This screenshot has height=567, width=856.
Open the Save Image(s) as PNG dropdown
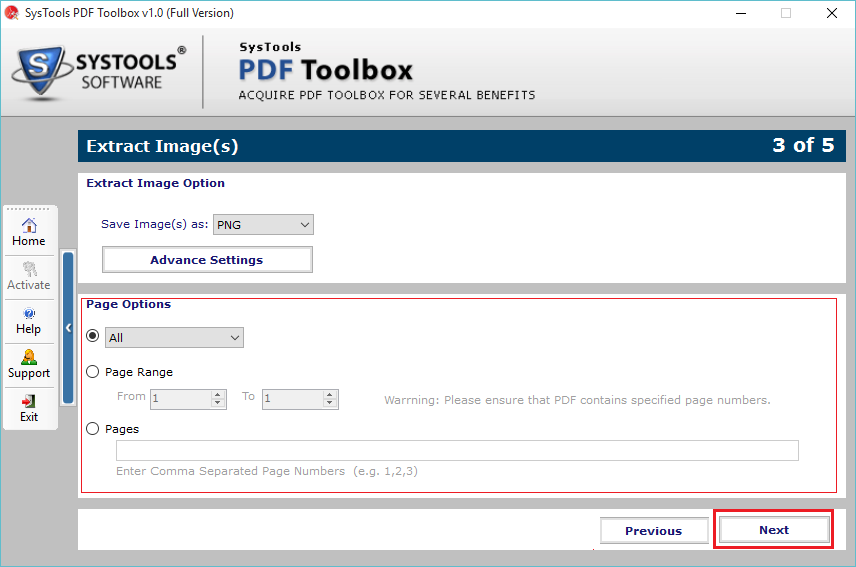pyautogui.click(x=263, y=224)
